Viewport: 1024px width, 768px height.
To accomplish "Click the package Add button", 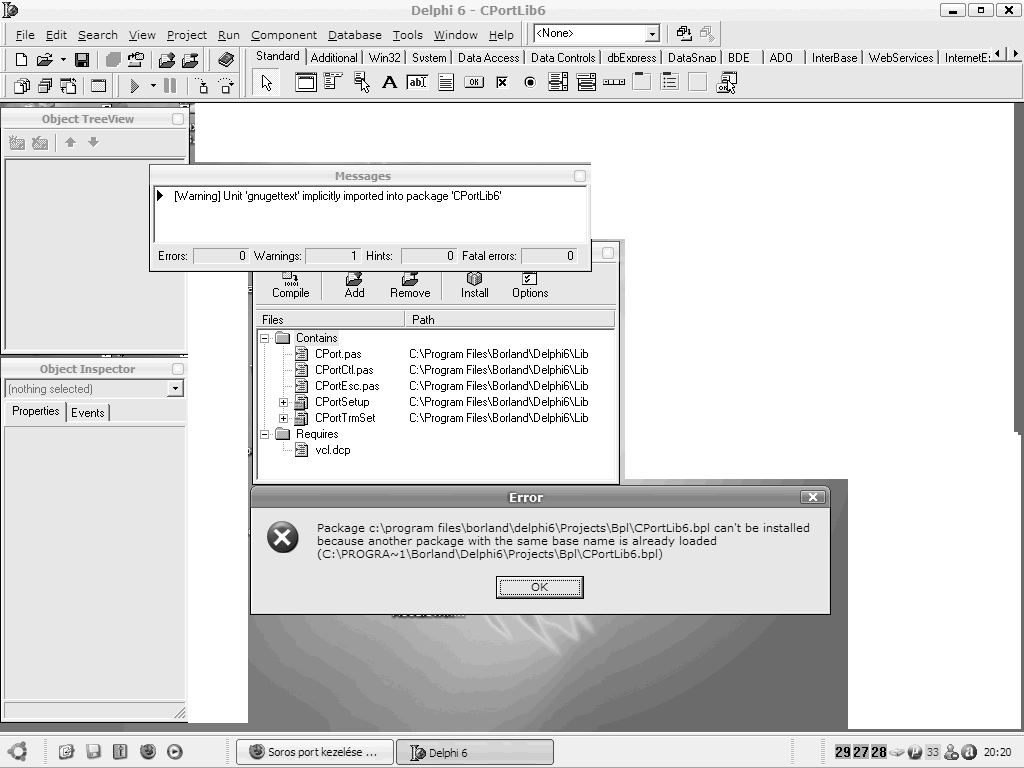I will (x=355, y=285).
